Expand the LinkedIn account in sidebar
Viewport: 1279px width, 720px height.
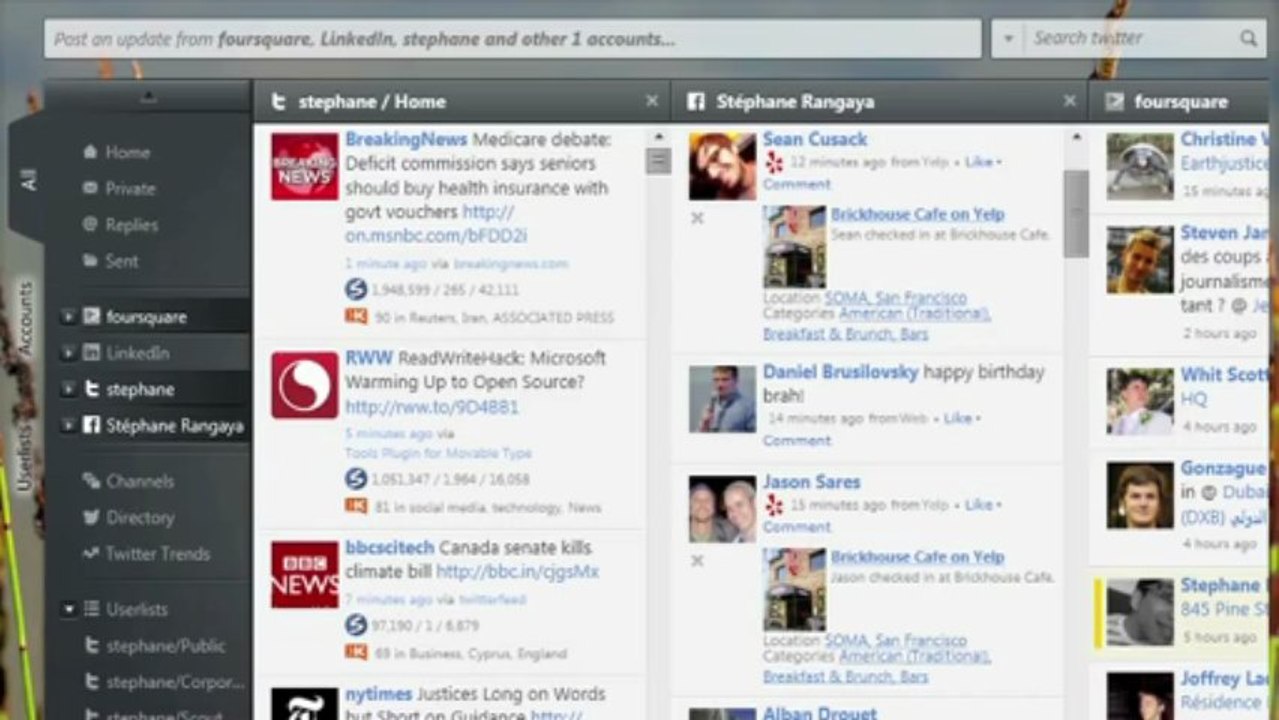point(68,353)
